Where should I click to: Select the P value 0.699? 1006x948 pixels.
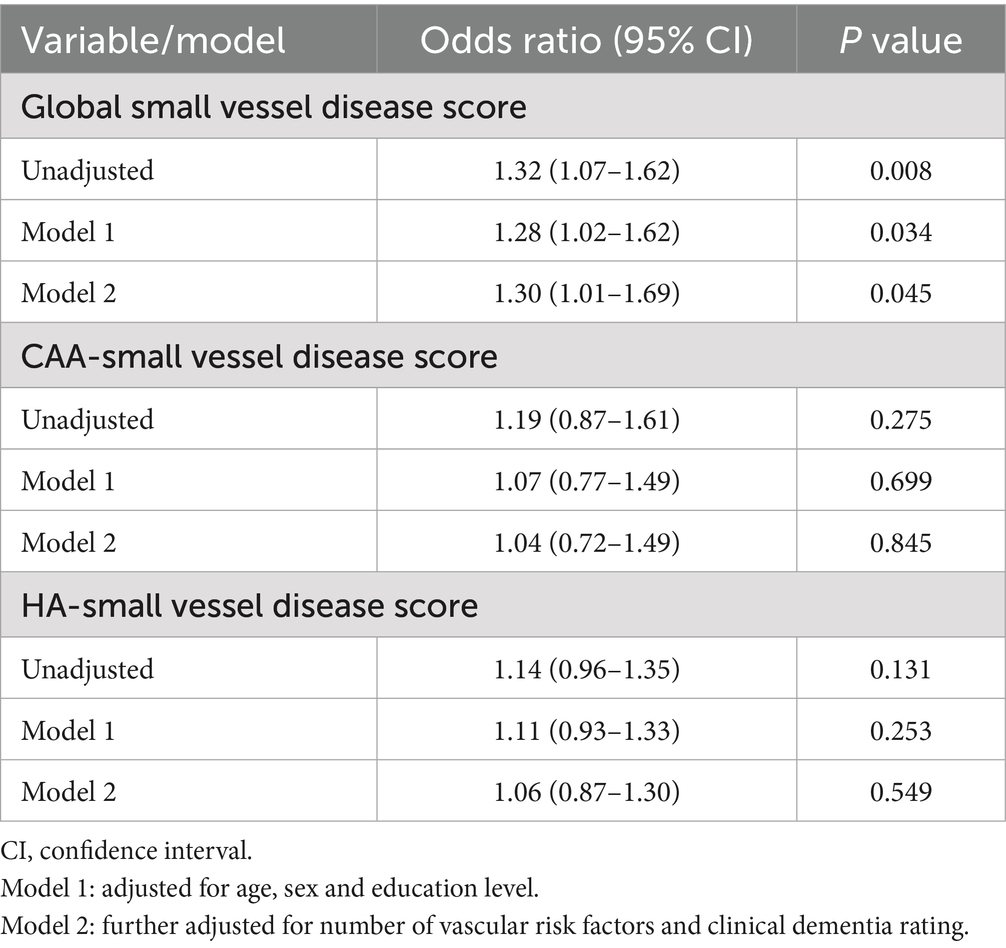(x=900, y=481)
